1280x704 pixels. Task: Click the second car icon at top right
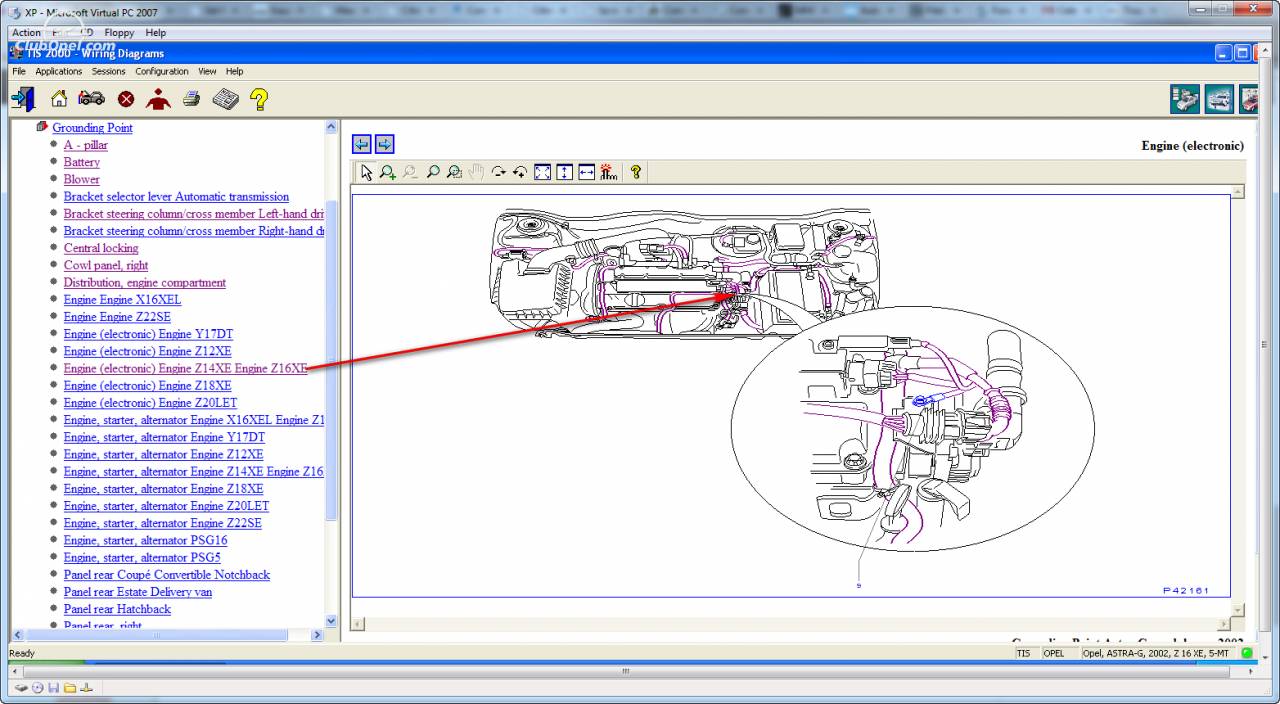point(1219,99)
